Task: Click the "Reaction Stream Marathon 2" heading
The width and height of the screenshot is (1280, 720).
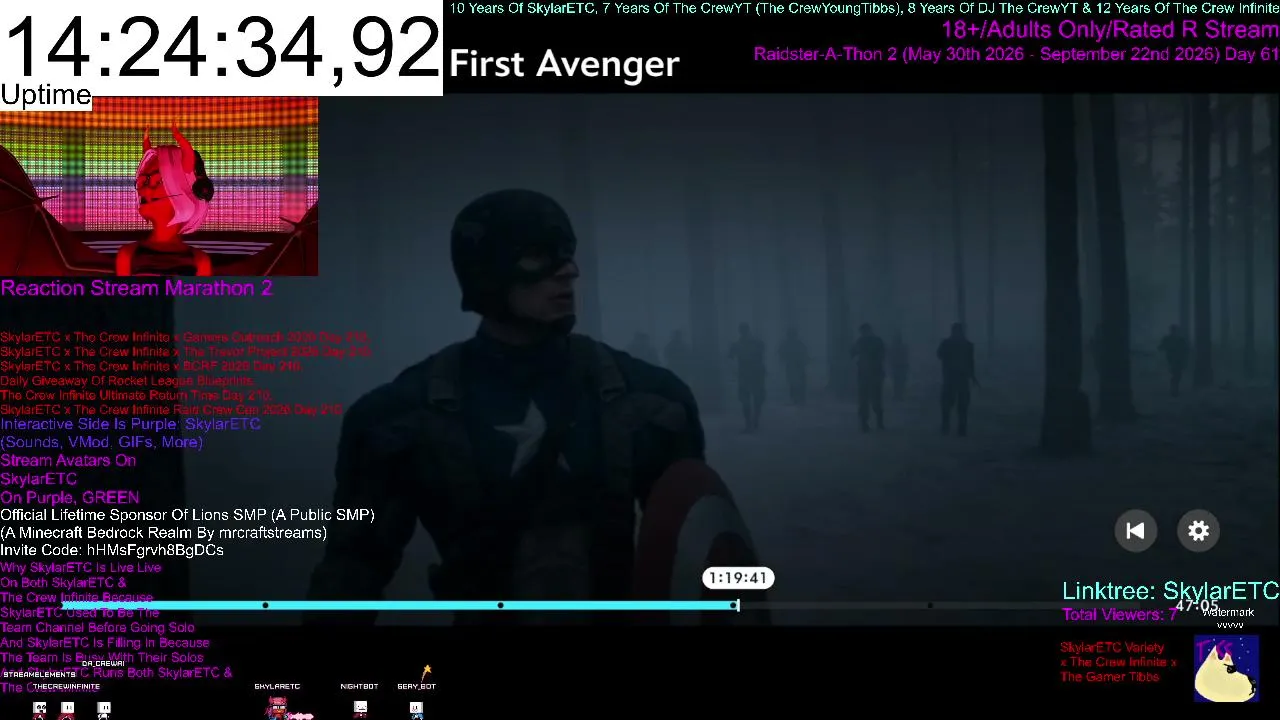Action: point(136,288)
